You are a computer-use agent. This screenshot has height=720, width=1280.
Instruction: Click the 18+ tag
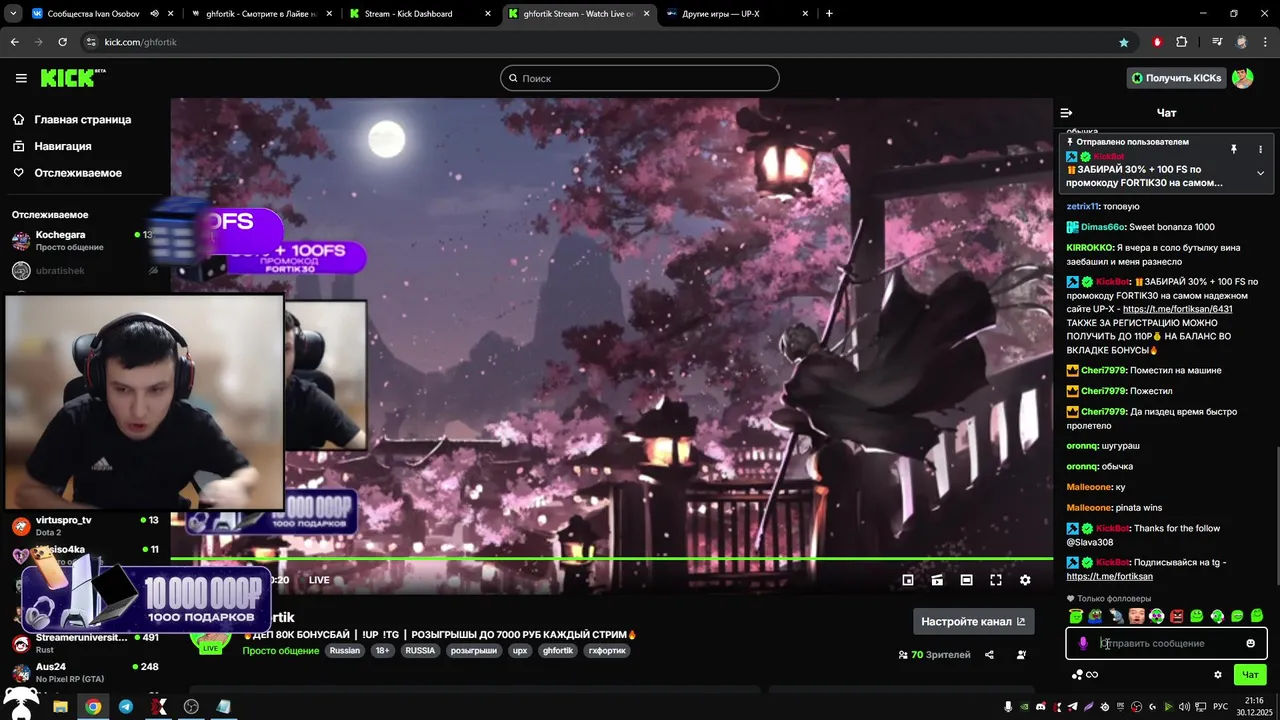coord(383,651)
